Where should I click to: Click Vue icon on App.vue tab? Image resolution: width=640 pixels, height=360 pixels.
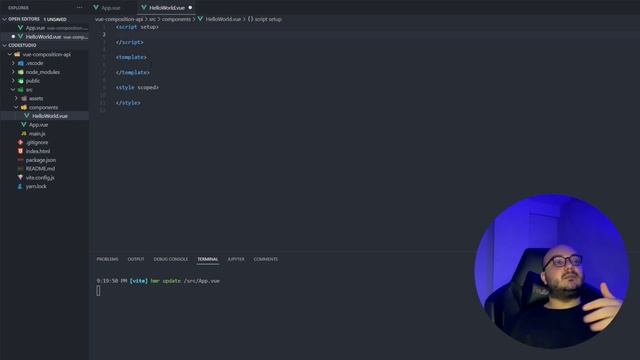[96, 7]
